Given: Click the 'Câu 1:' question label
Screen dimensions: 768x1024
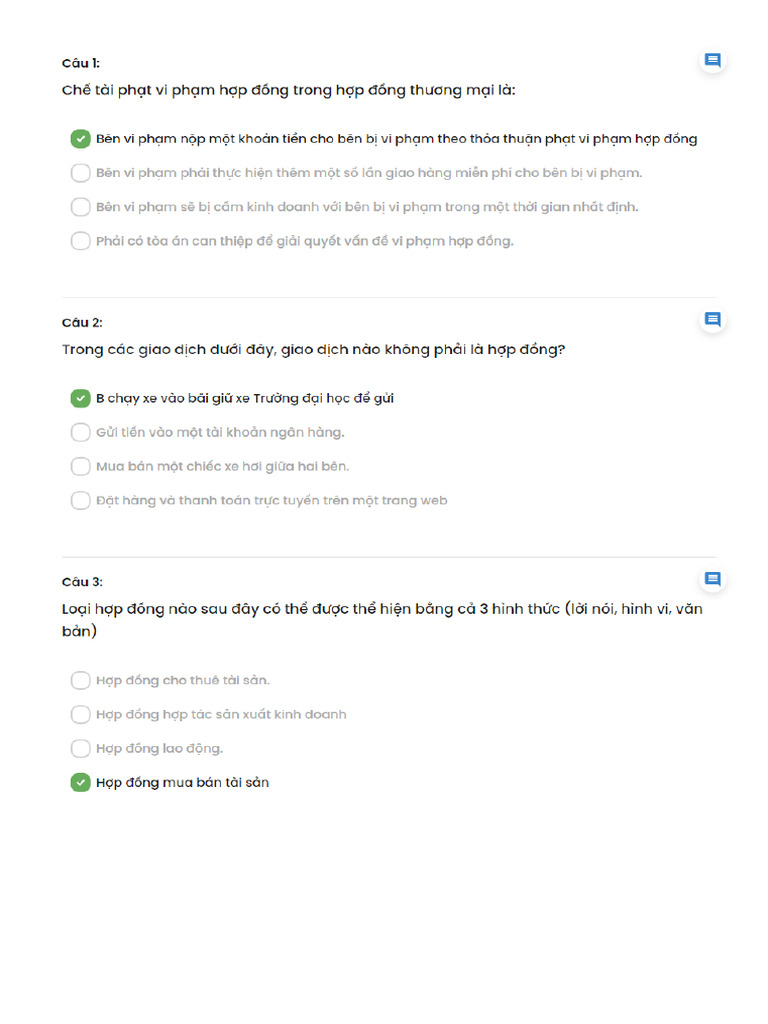Looking at the screenshot, I should (x=81, y=63).
